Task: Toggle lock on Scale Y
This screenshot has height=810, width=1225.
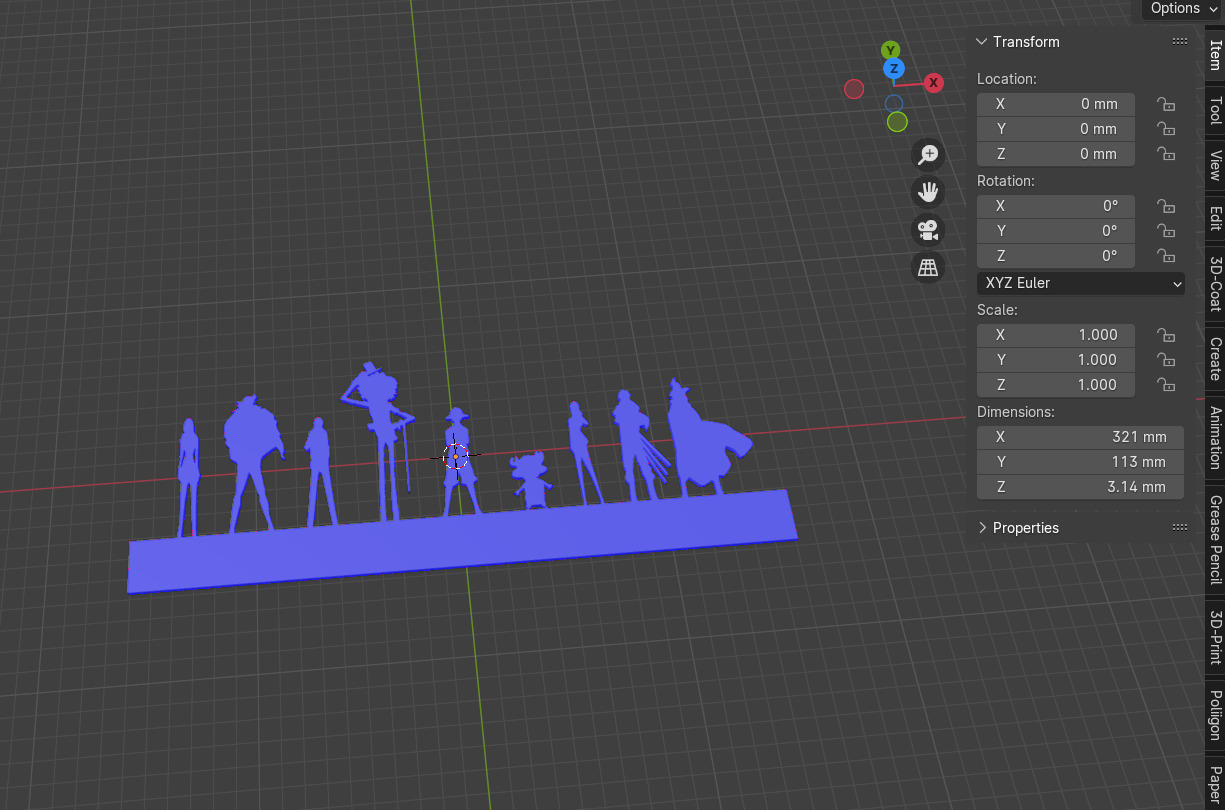Action: pyautogui.click(x=1165, y=360)
